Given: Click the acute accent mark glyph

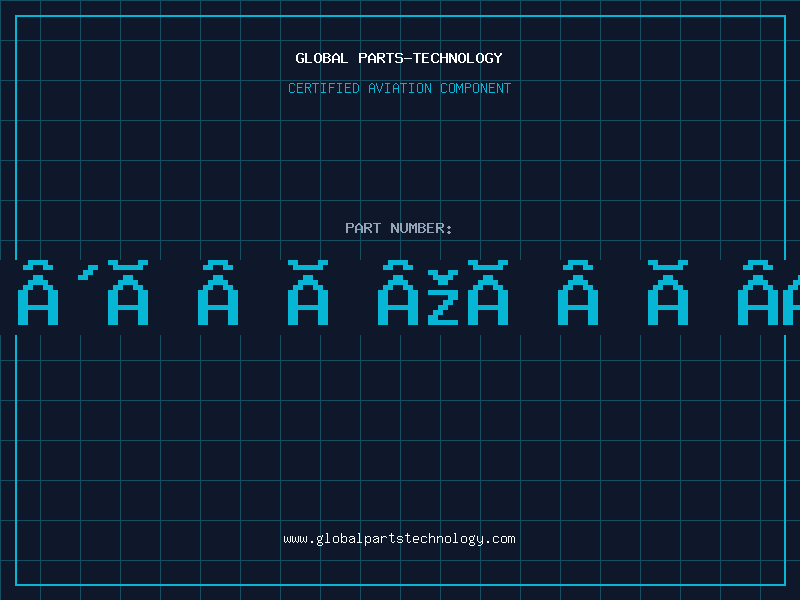Looking at the screenshot, I should [x=88, y=269].
